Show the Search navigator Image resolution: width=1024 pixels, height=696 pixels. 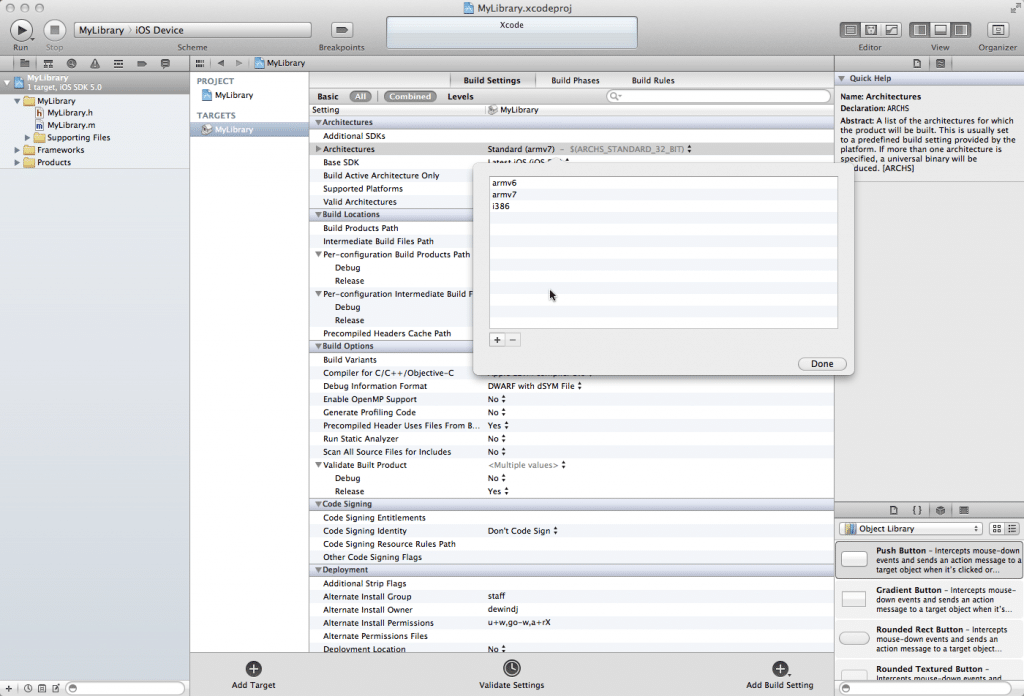click(x=71, y=63)
